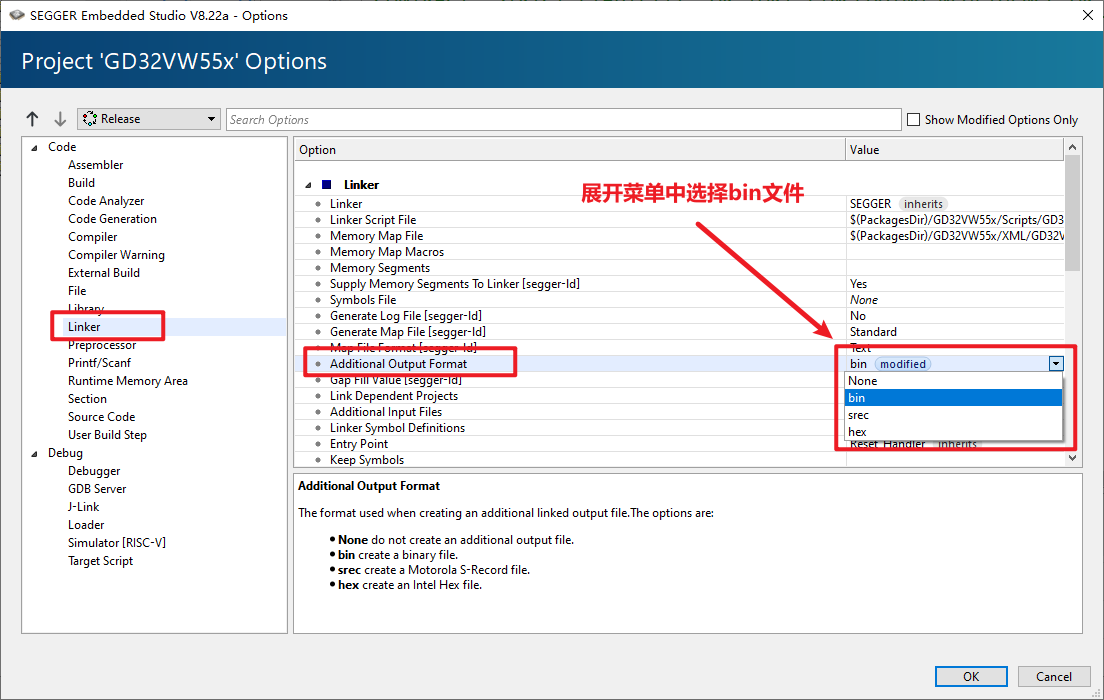1104x700 pixels.
Task: Click the up arrow navigation icon
Action: point(33,119)
